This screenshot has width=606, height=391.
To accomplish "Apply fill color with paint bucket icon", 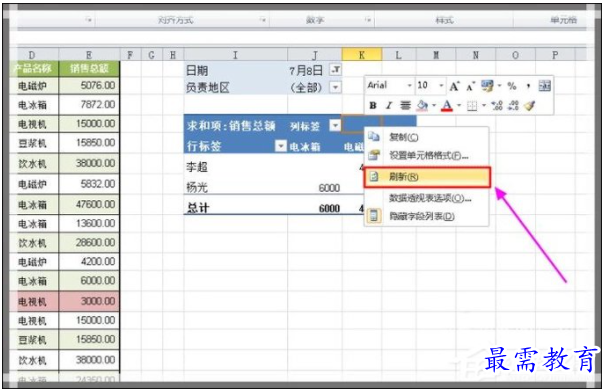I will point(422,105).
